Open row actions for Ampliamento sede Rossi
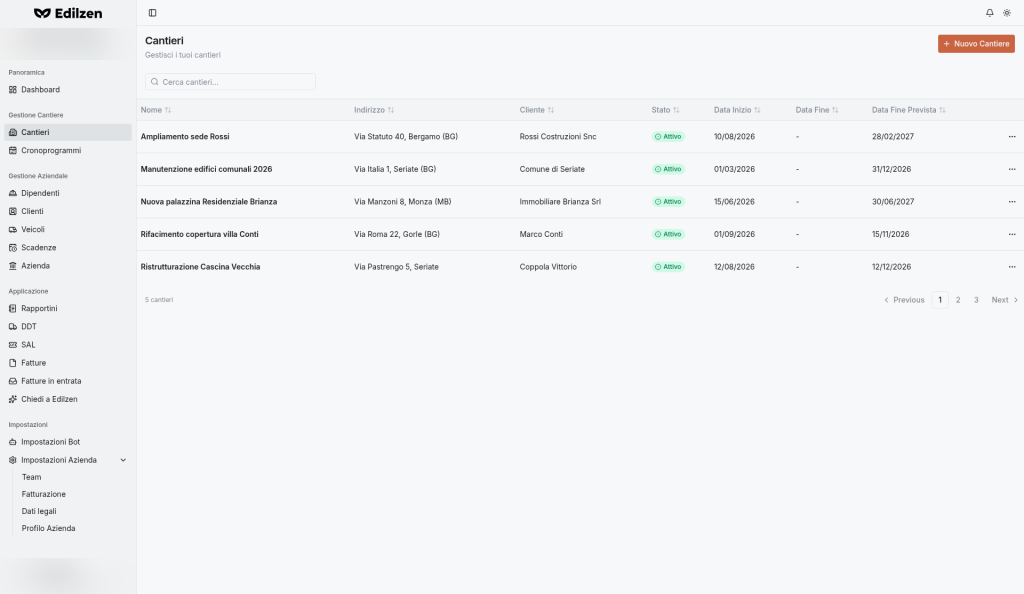Viewport: 1024px width, 594px height. [x=1012, y=136]
